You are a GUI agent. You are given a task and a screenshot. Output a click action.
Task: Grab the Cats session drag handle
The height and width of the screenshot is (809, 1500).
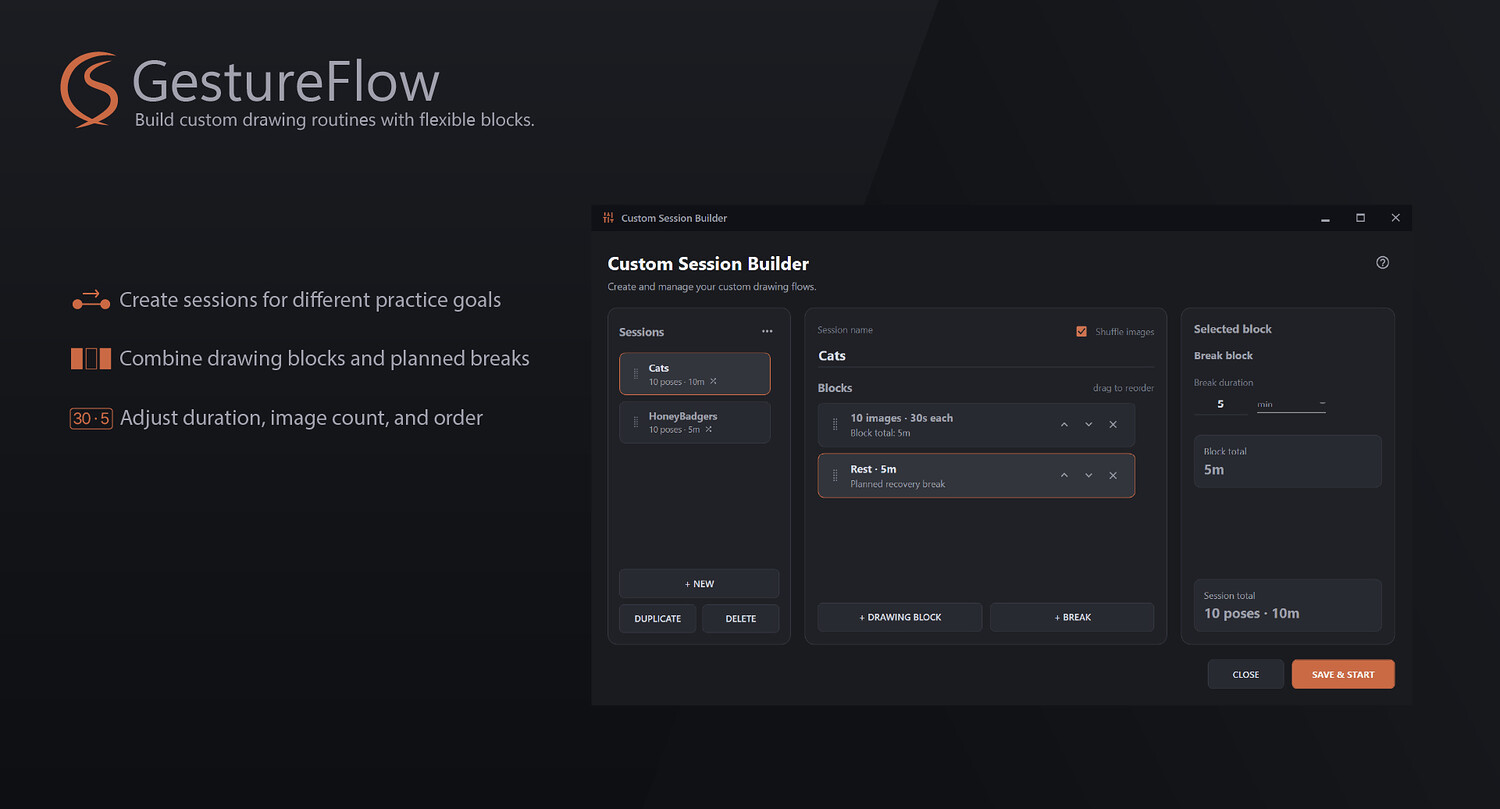636,374
